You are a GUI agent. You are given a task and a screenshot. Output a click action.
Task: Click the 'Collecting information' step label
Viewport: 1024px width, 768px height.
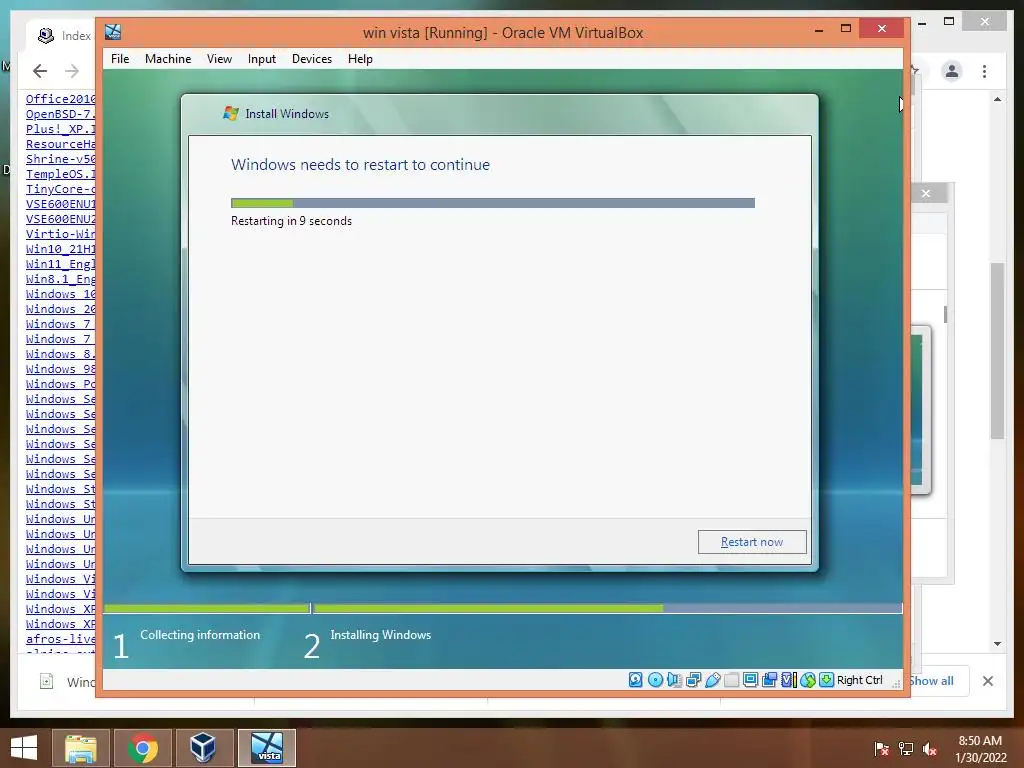pyautogui.click(x=200, y=635)
